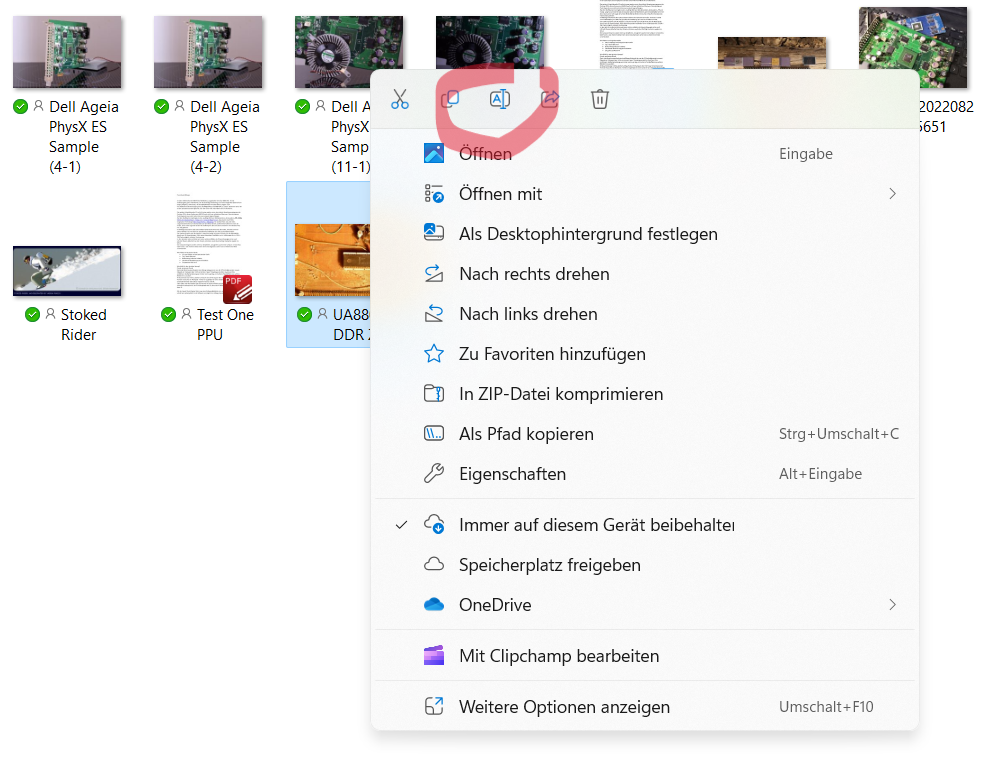Click the green sync checkmark on Stoked Rider

click(33, 314)
